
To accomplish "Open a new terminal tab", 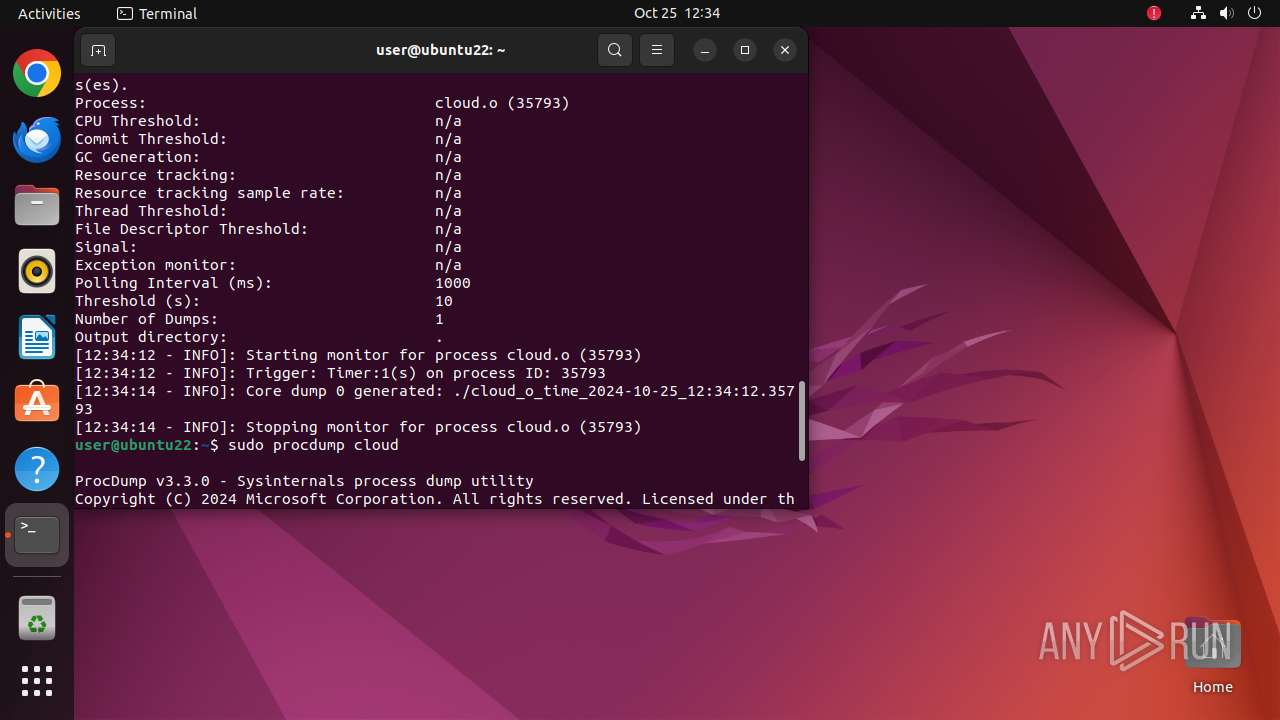I will point(98,50).
